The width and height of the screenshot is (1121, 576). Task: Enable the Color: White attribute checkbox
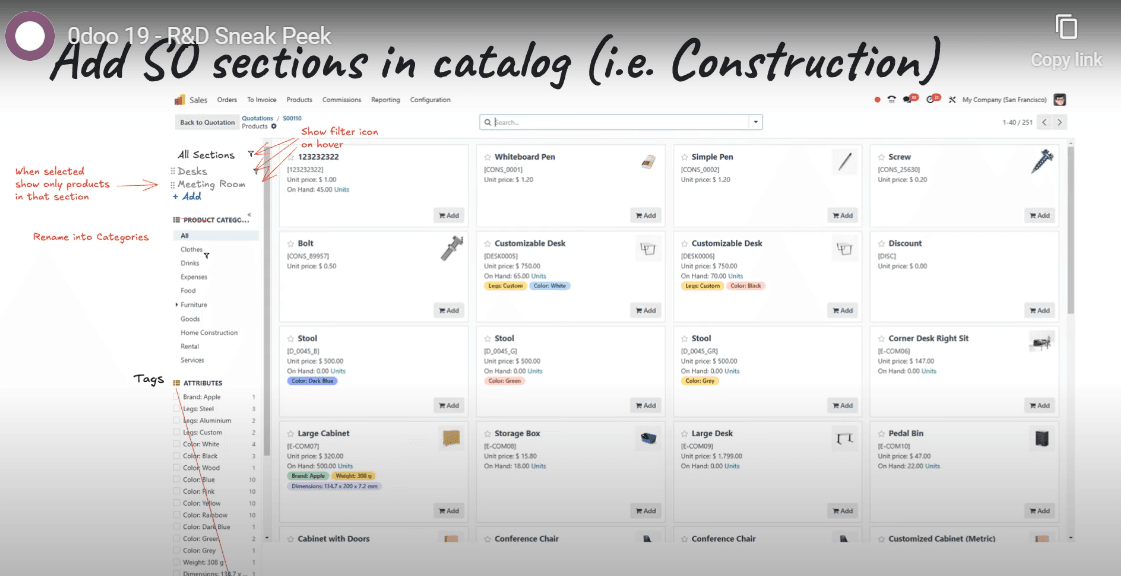pyautogui.click(x=178, y=444)
